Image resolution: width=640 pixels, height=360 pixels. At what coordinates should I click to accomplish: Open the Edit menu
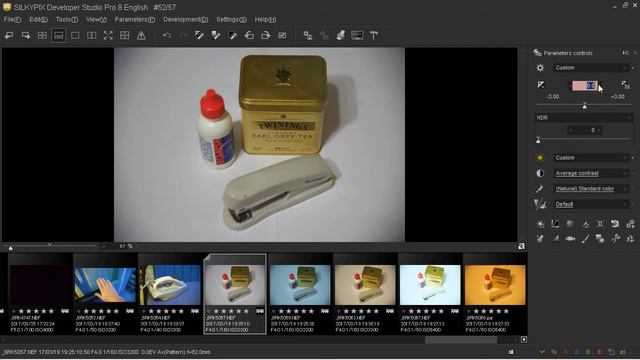click(x=38, y=19)
